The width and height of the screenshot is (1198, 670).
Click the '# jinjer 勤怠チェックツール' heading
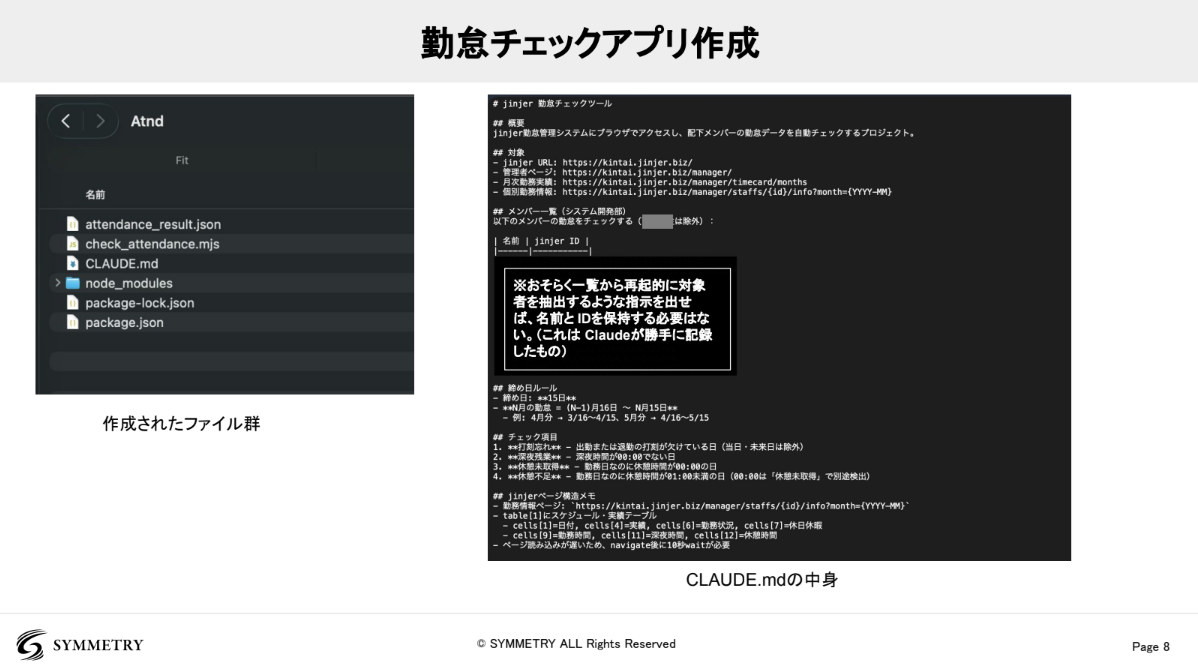[552, 104]
